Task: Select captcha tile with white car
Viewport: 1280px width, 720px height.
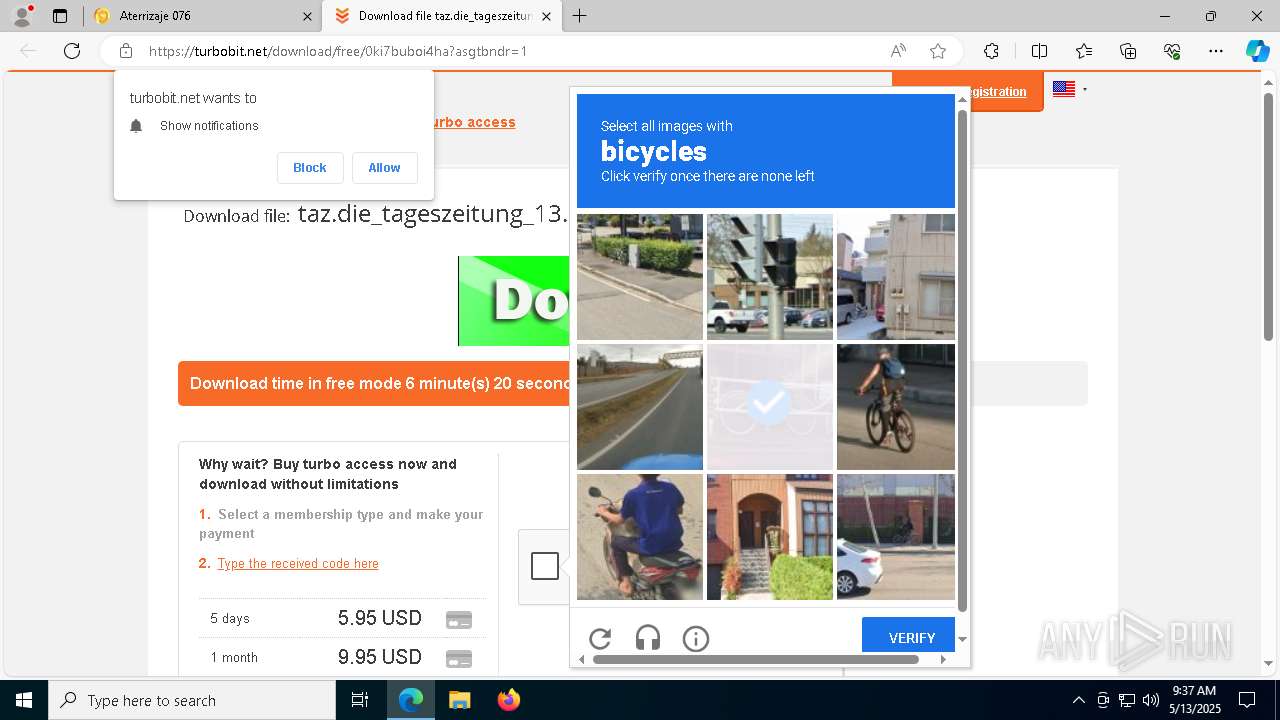Action: (896, 537)
